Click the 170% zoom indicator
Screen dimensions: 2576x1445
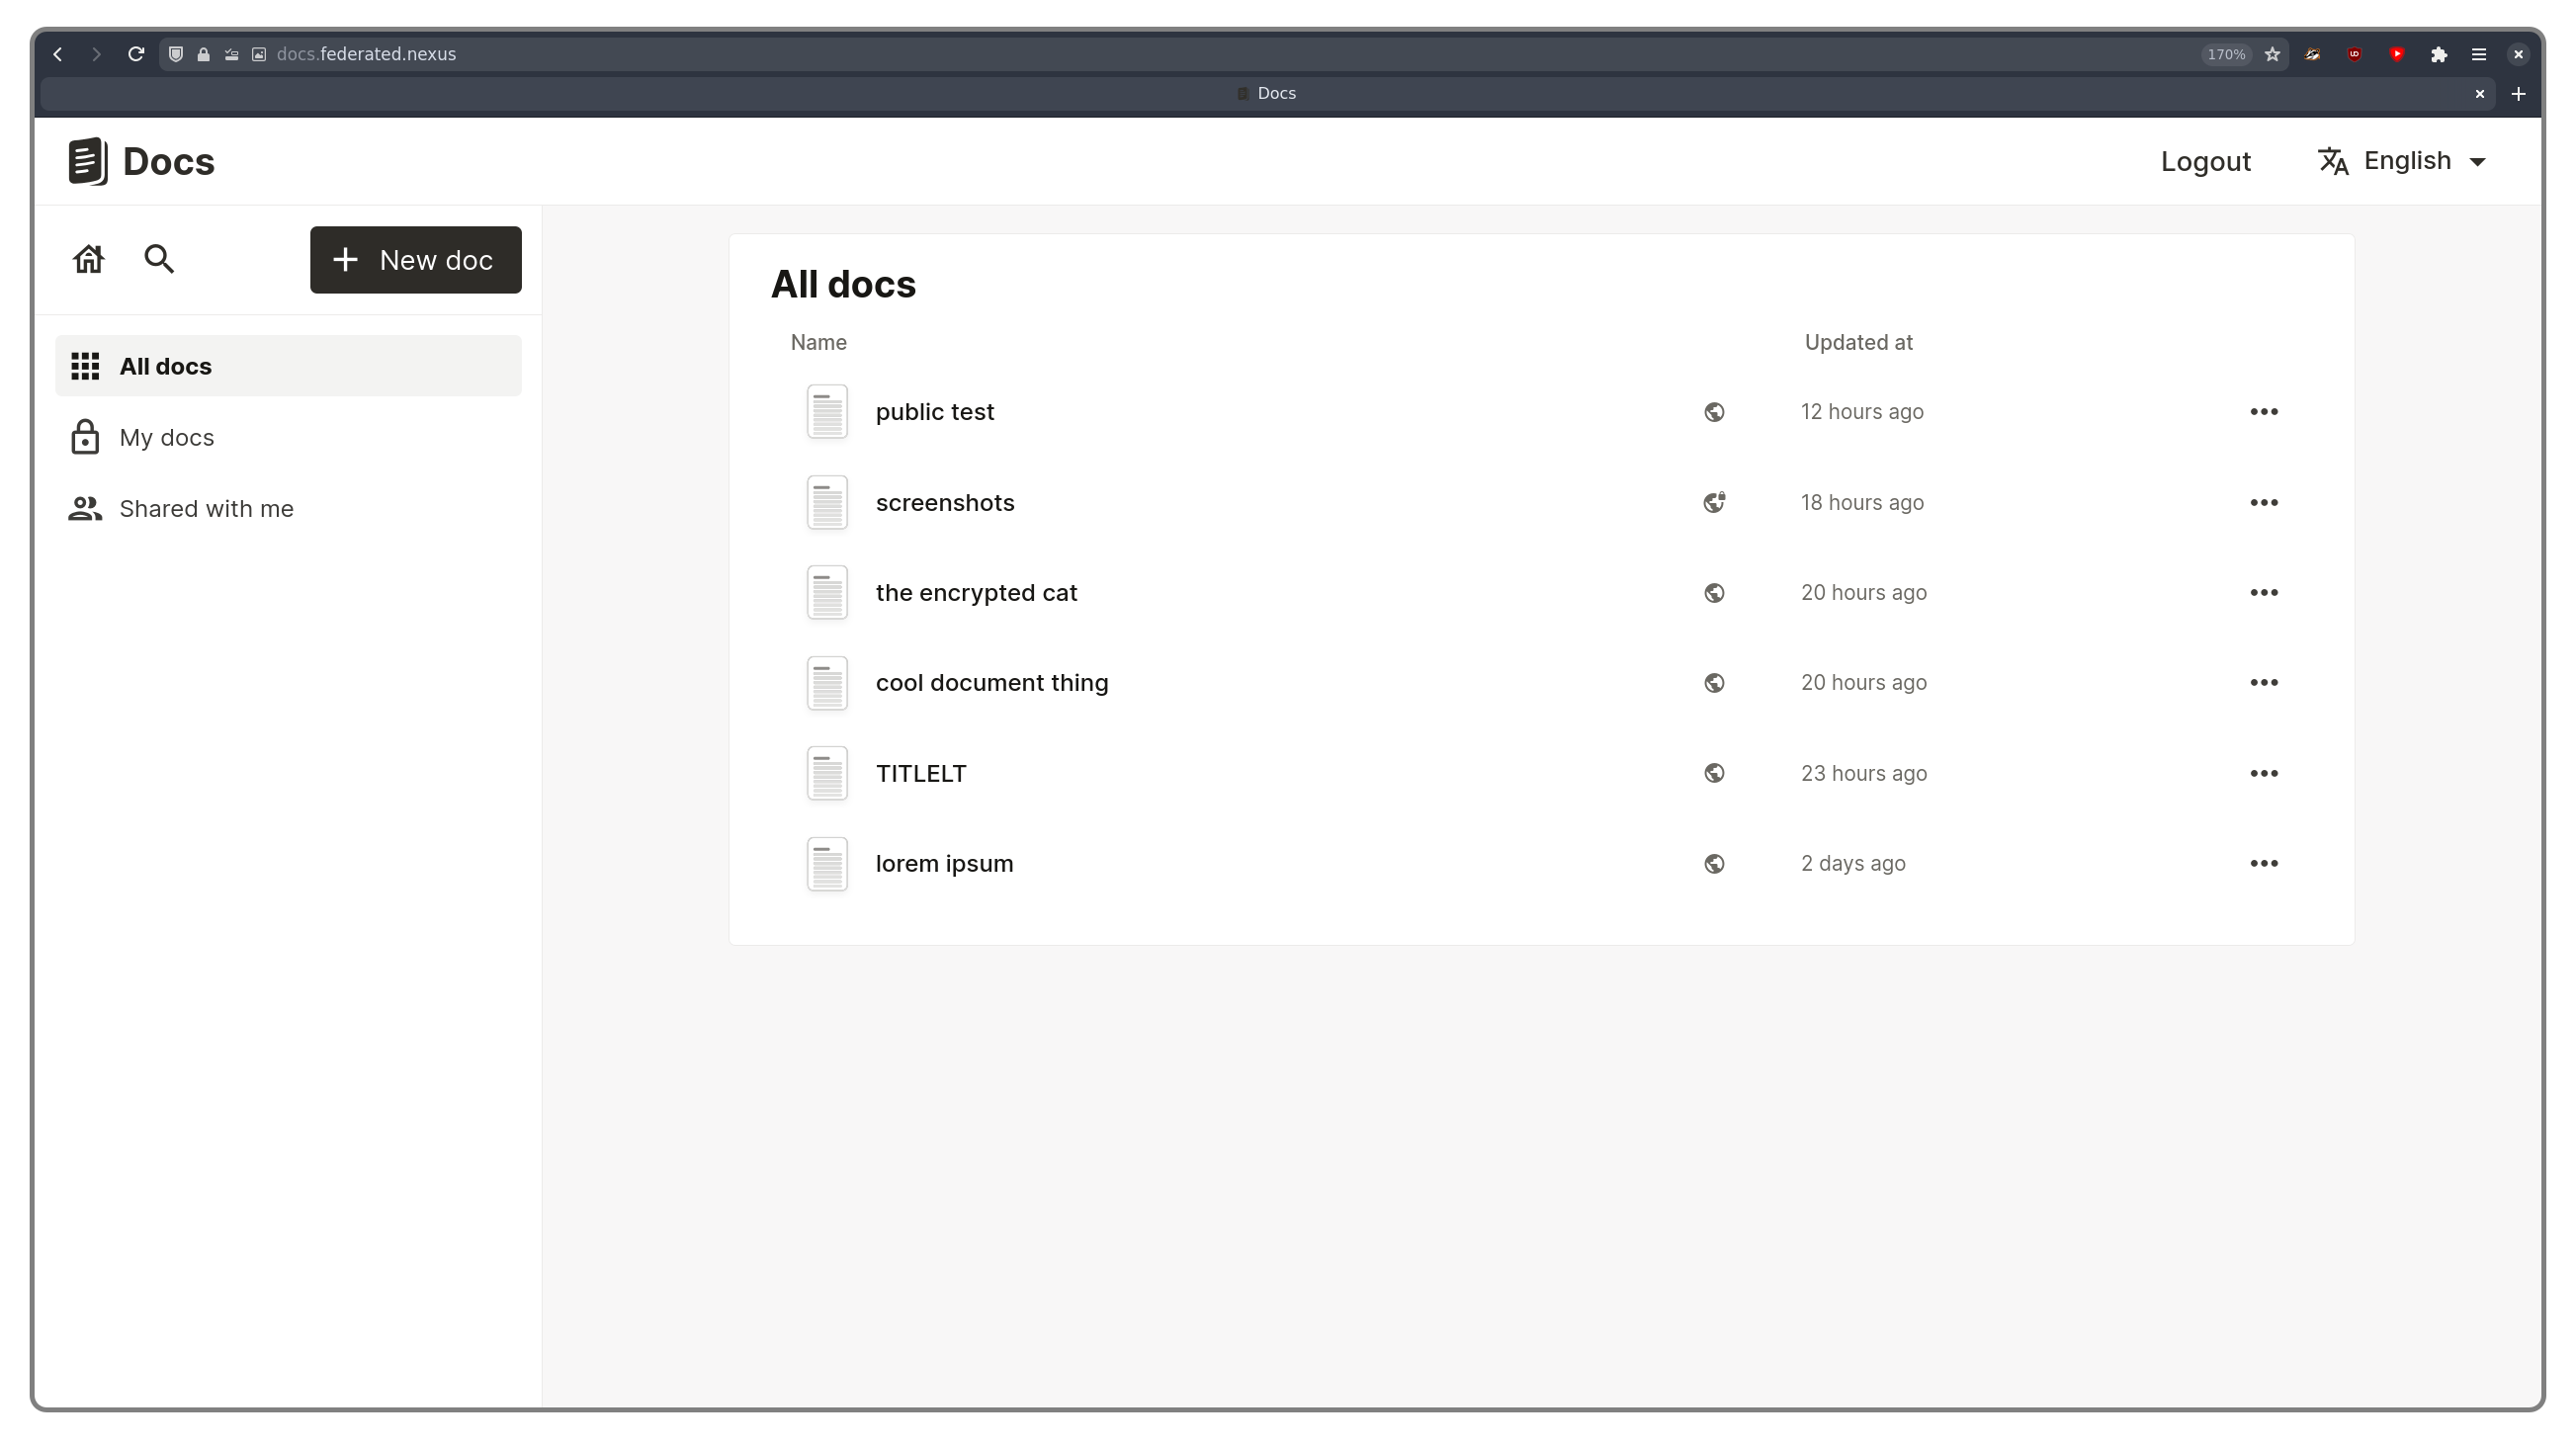click(2226, 55)
